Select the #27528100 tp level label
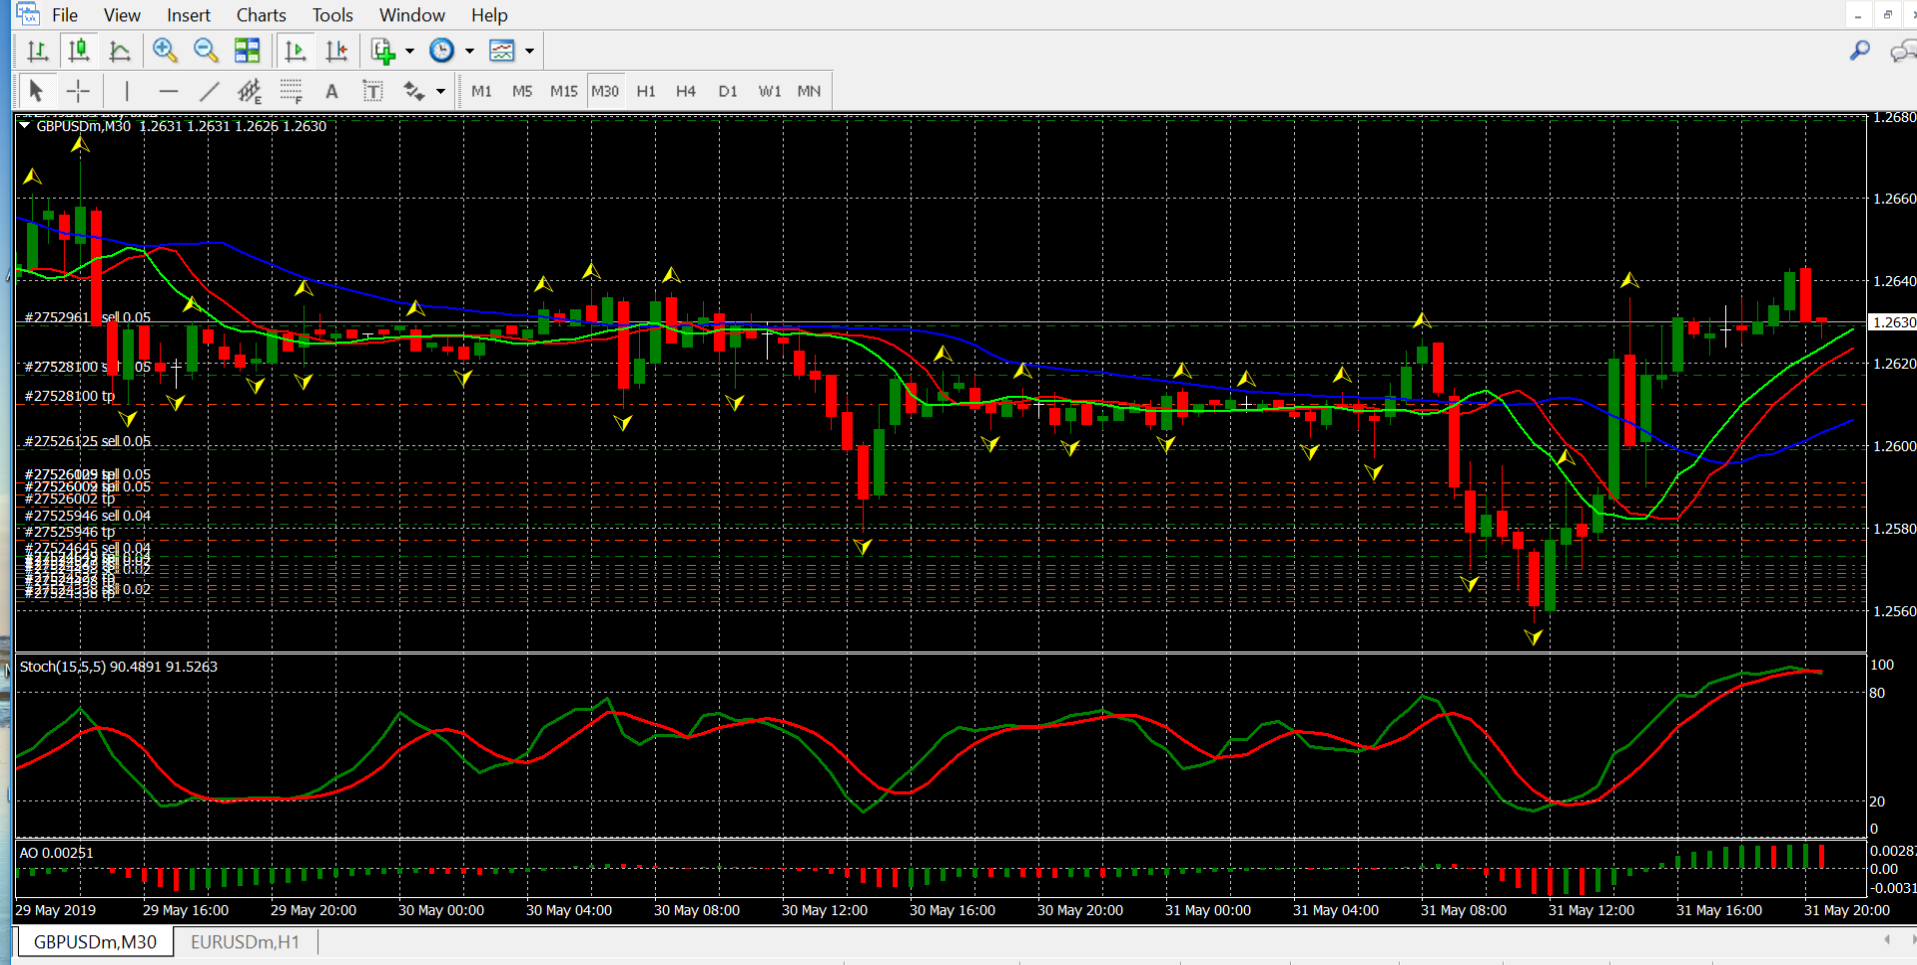This screenshot has height=965, width=1917. pyautogui.click(x=69, y=396)
